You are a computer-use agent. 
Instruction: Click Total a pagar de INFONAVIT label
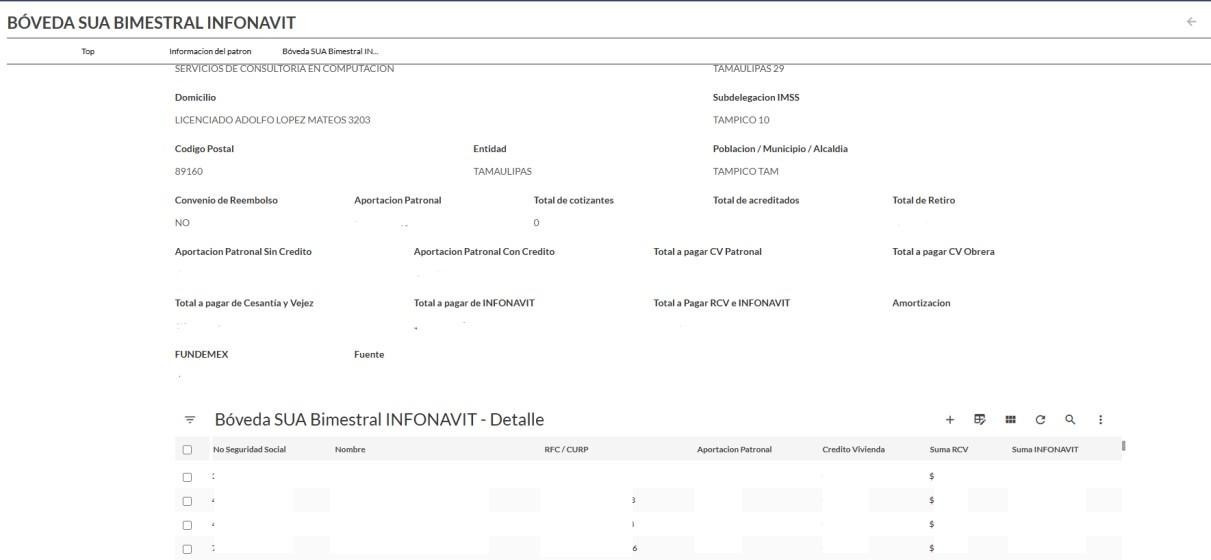(x=474, y=303)
